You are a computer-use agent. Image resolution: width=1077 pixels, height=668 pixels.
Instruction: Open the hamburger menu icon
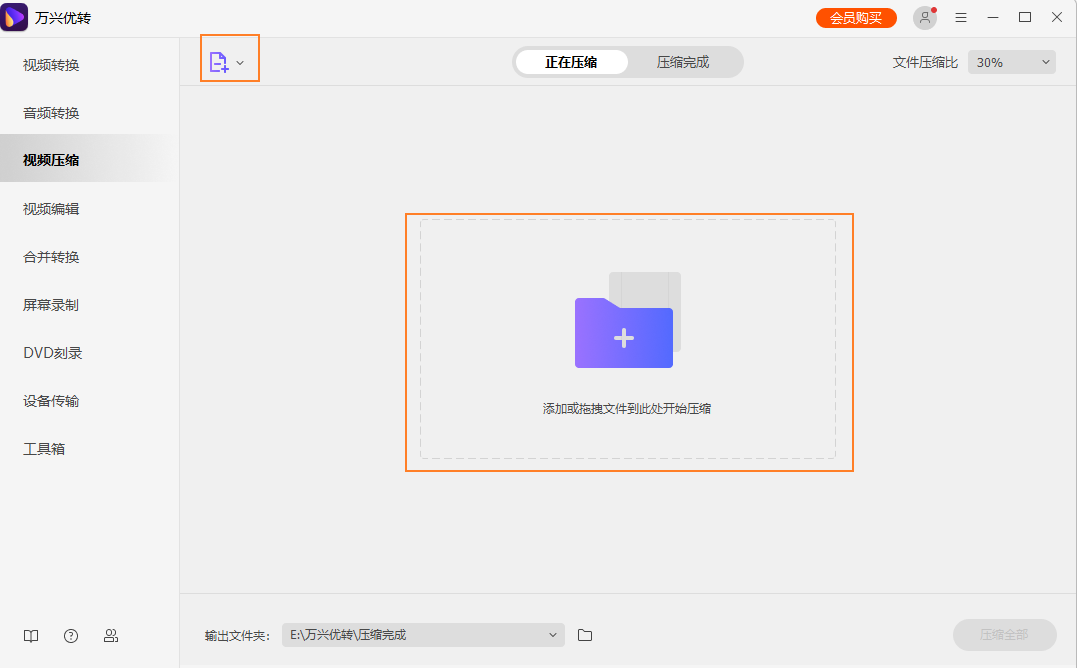click(961, 17)
